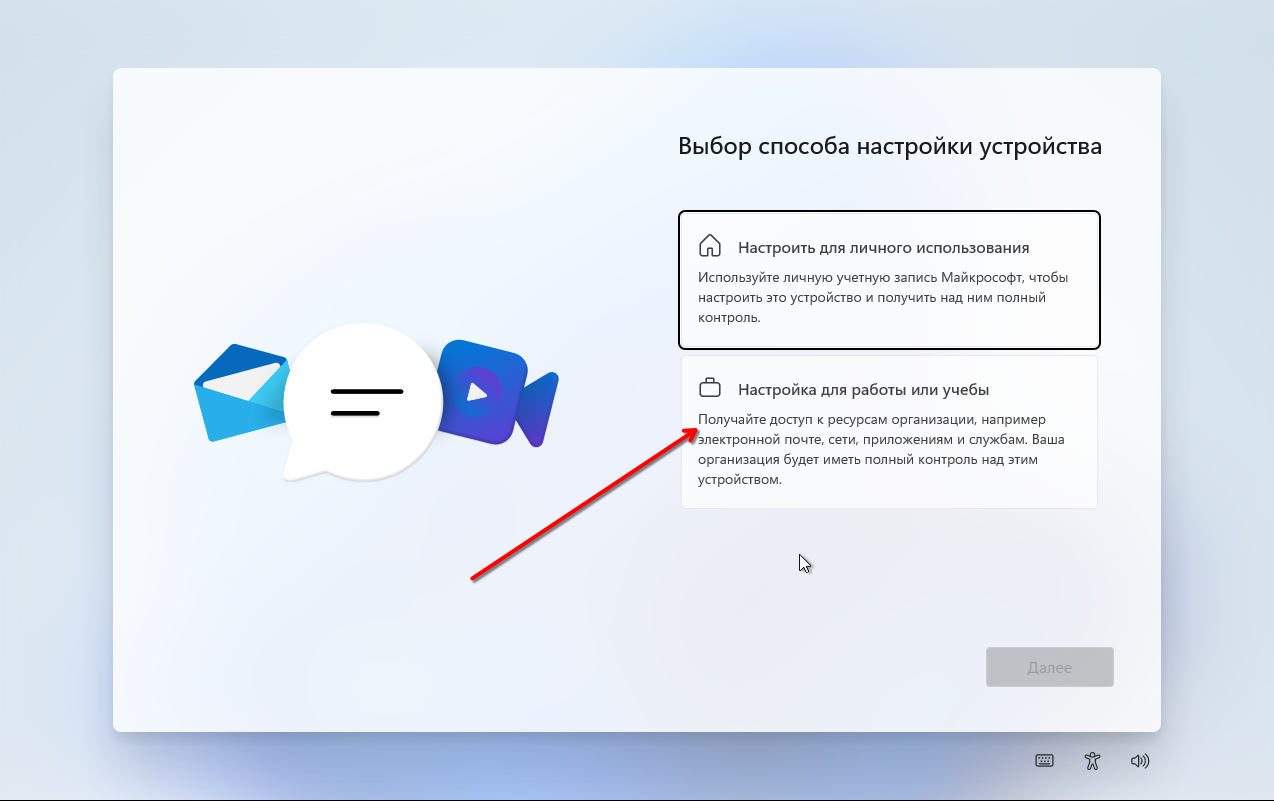Select the Настройка для работы или учебы option

point(889,432)
